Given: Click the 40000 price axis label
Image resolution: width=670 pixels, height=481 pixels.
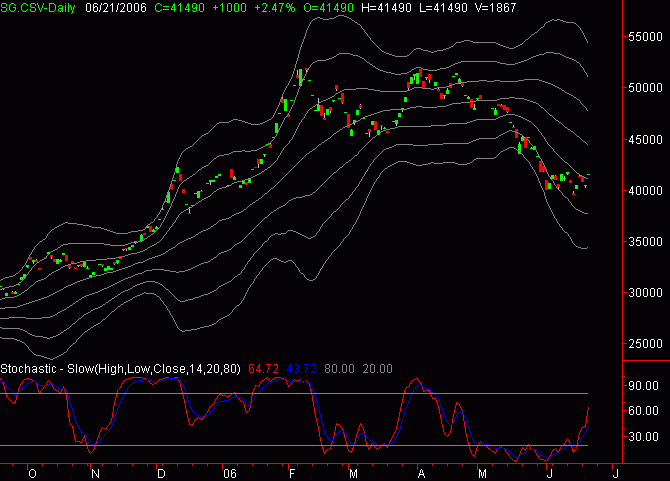Looking at the screenshot, I should [x=645, y=191].
